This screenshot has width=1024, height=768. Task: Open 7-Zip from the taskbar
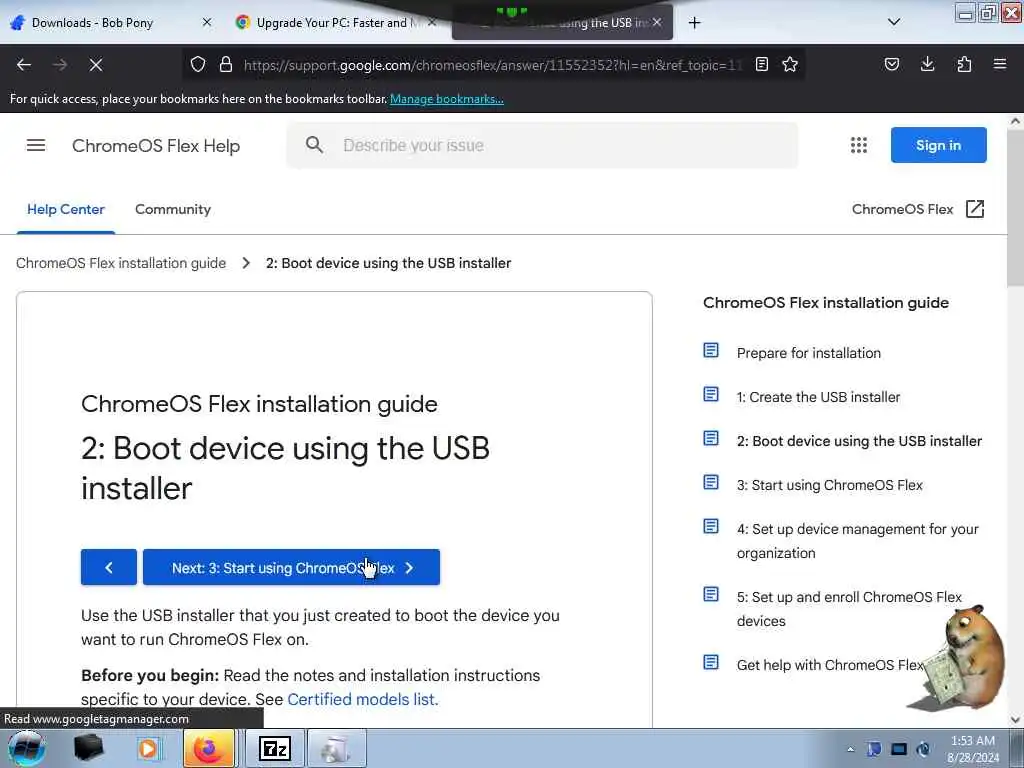tap(274, 748)
